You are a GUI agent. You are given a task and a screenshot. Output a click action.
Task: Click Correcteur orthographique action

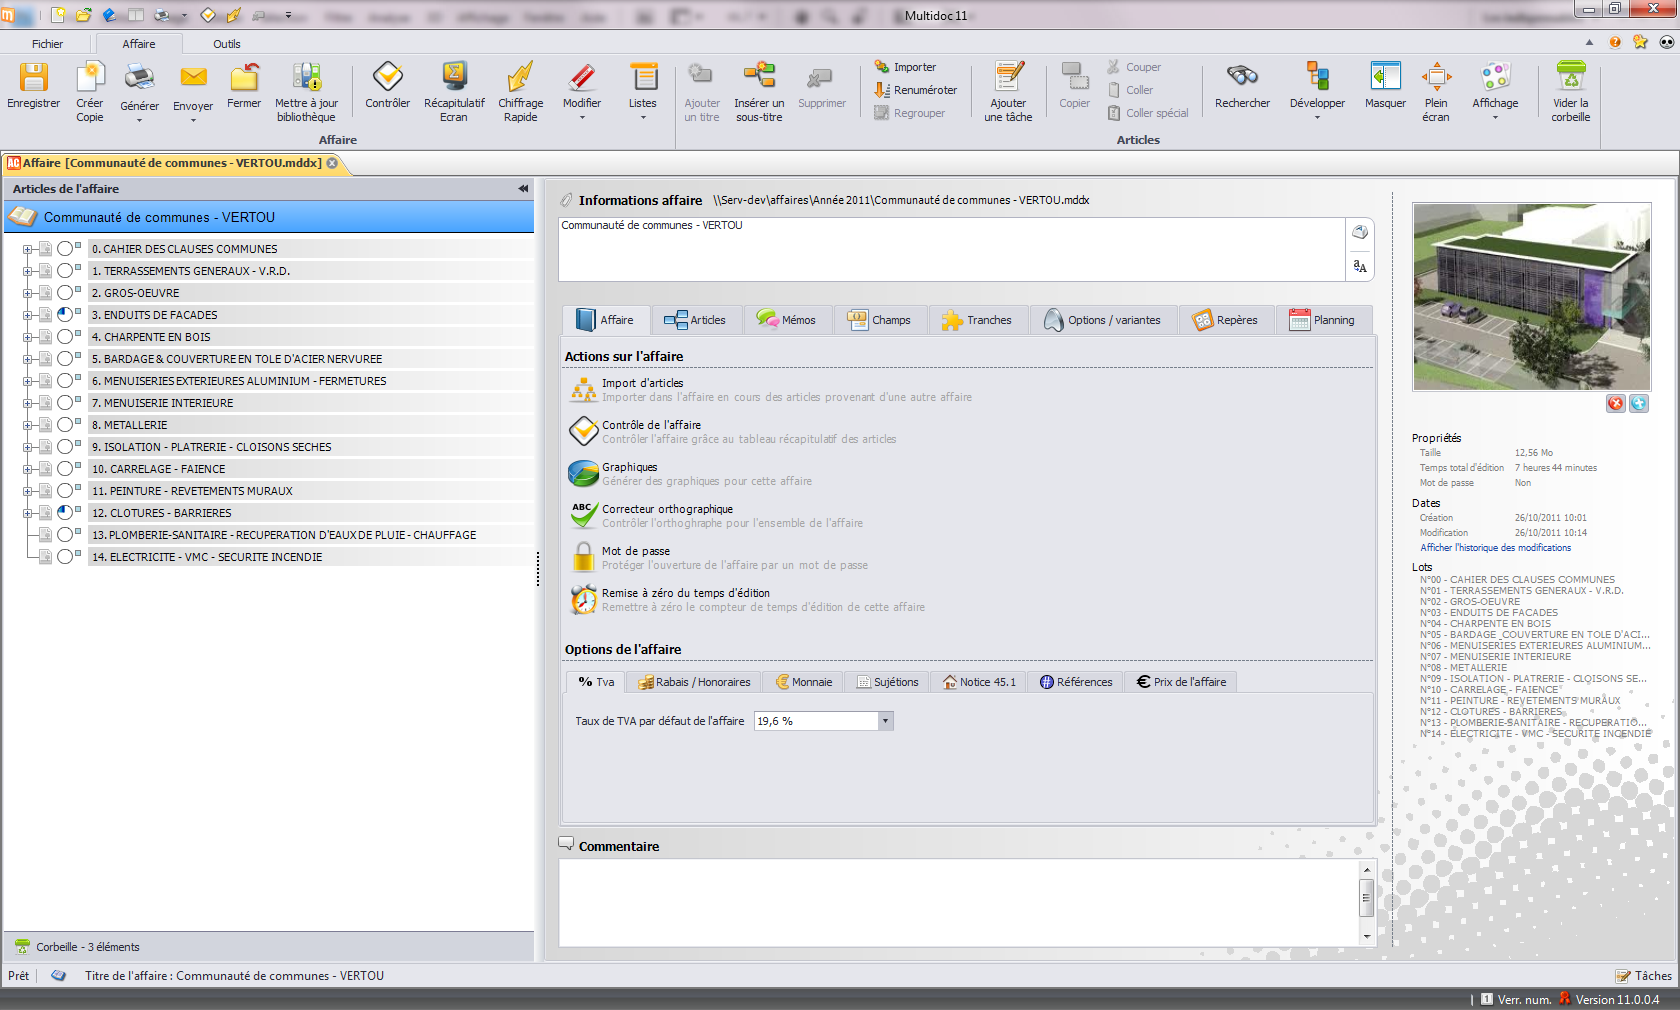[667, 509]
